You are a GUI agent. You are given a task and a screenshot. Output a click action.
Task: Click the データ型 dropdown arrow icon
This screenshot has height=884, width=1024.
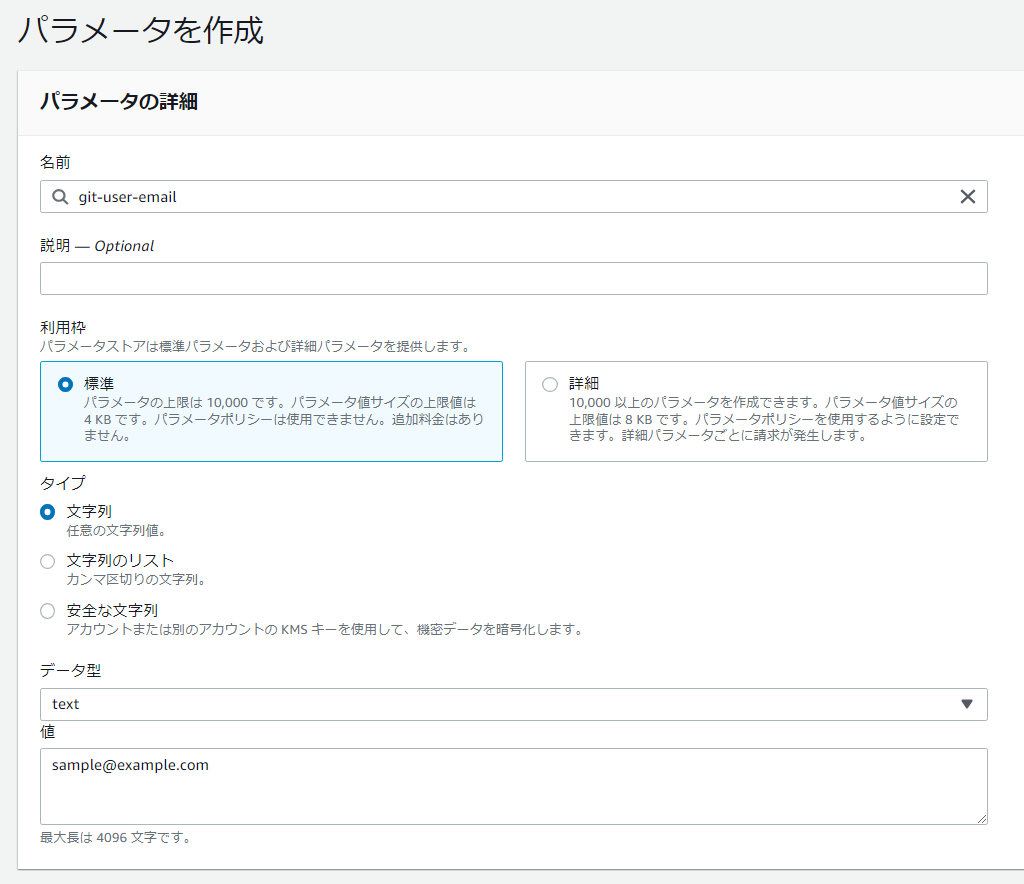coord(968,704)
